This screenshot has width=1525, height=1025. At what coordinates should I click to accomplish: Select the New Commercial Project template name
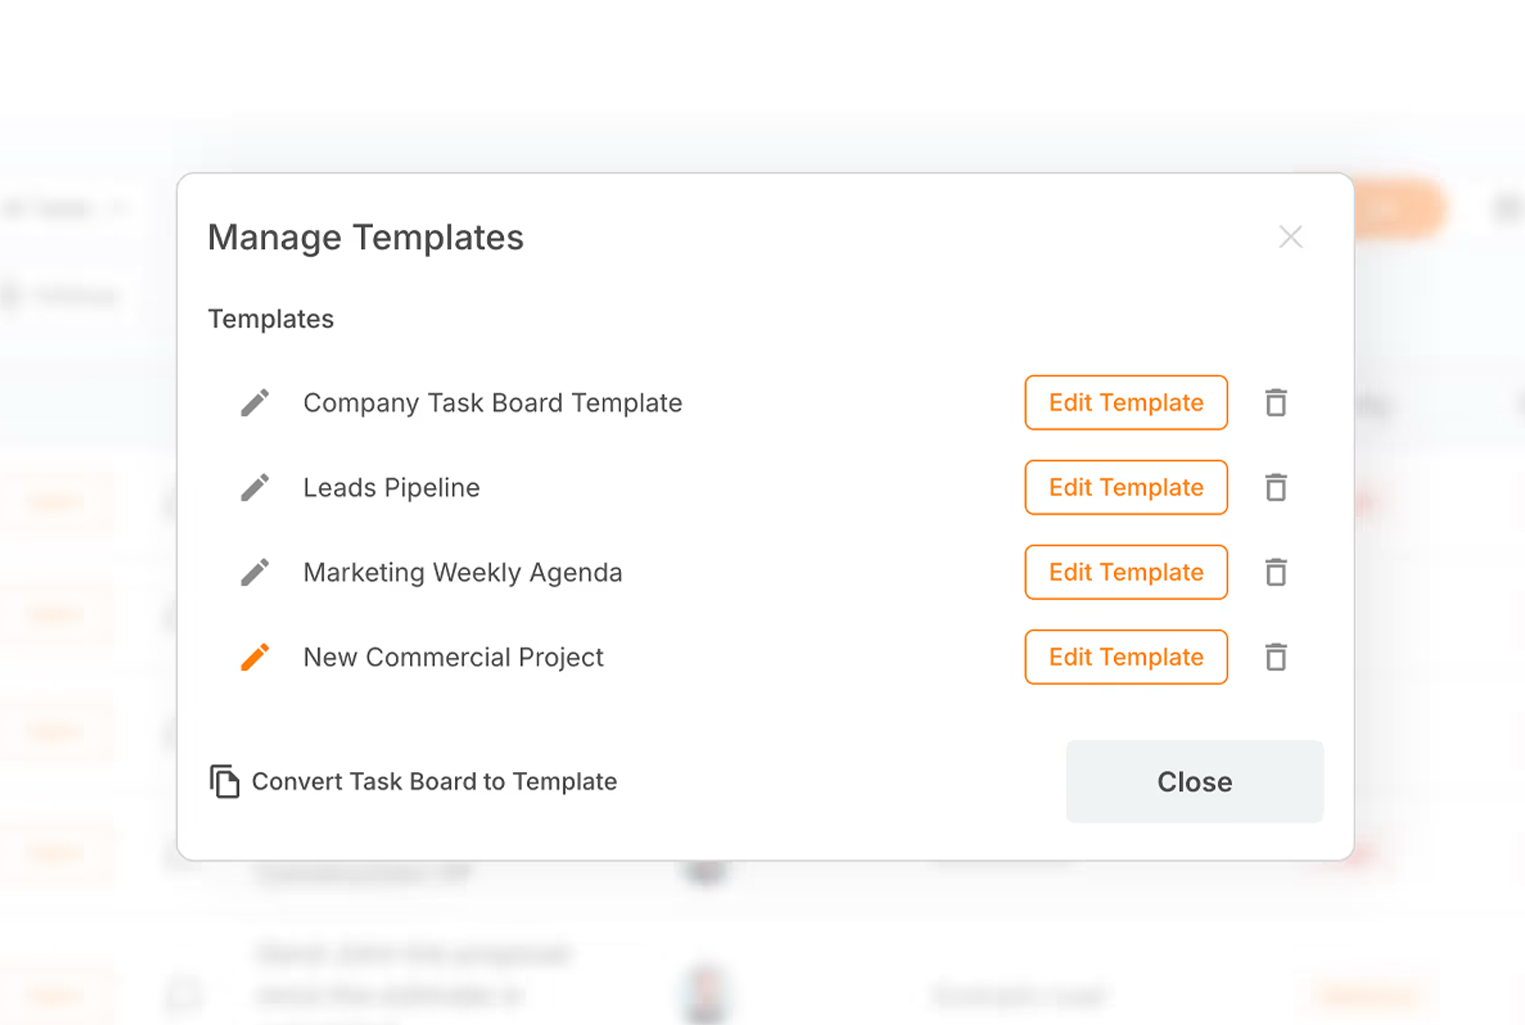coord(454,657)
